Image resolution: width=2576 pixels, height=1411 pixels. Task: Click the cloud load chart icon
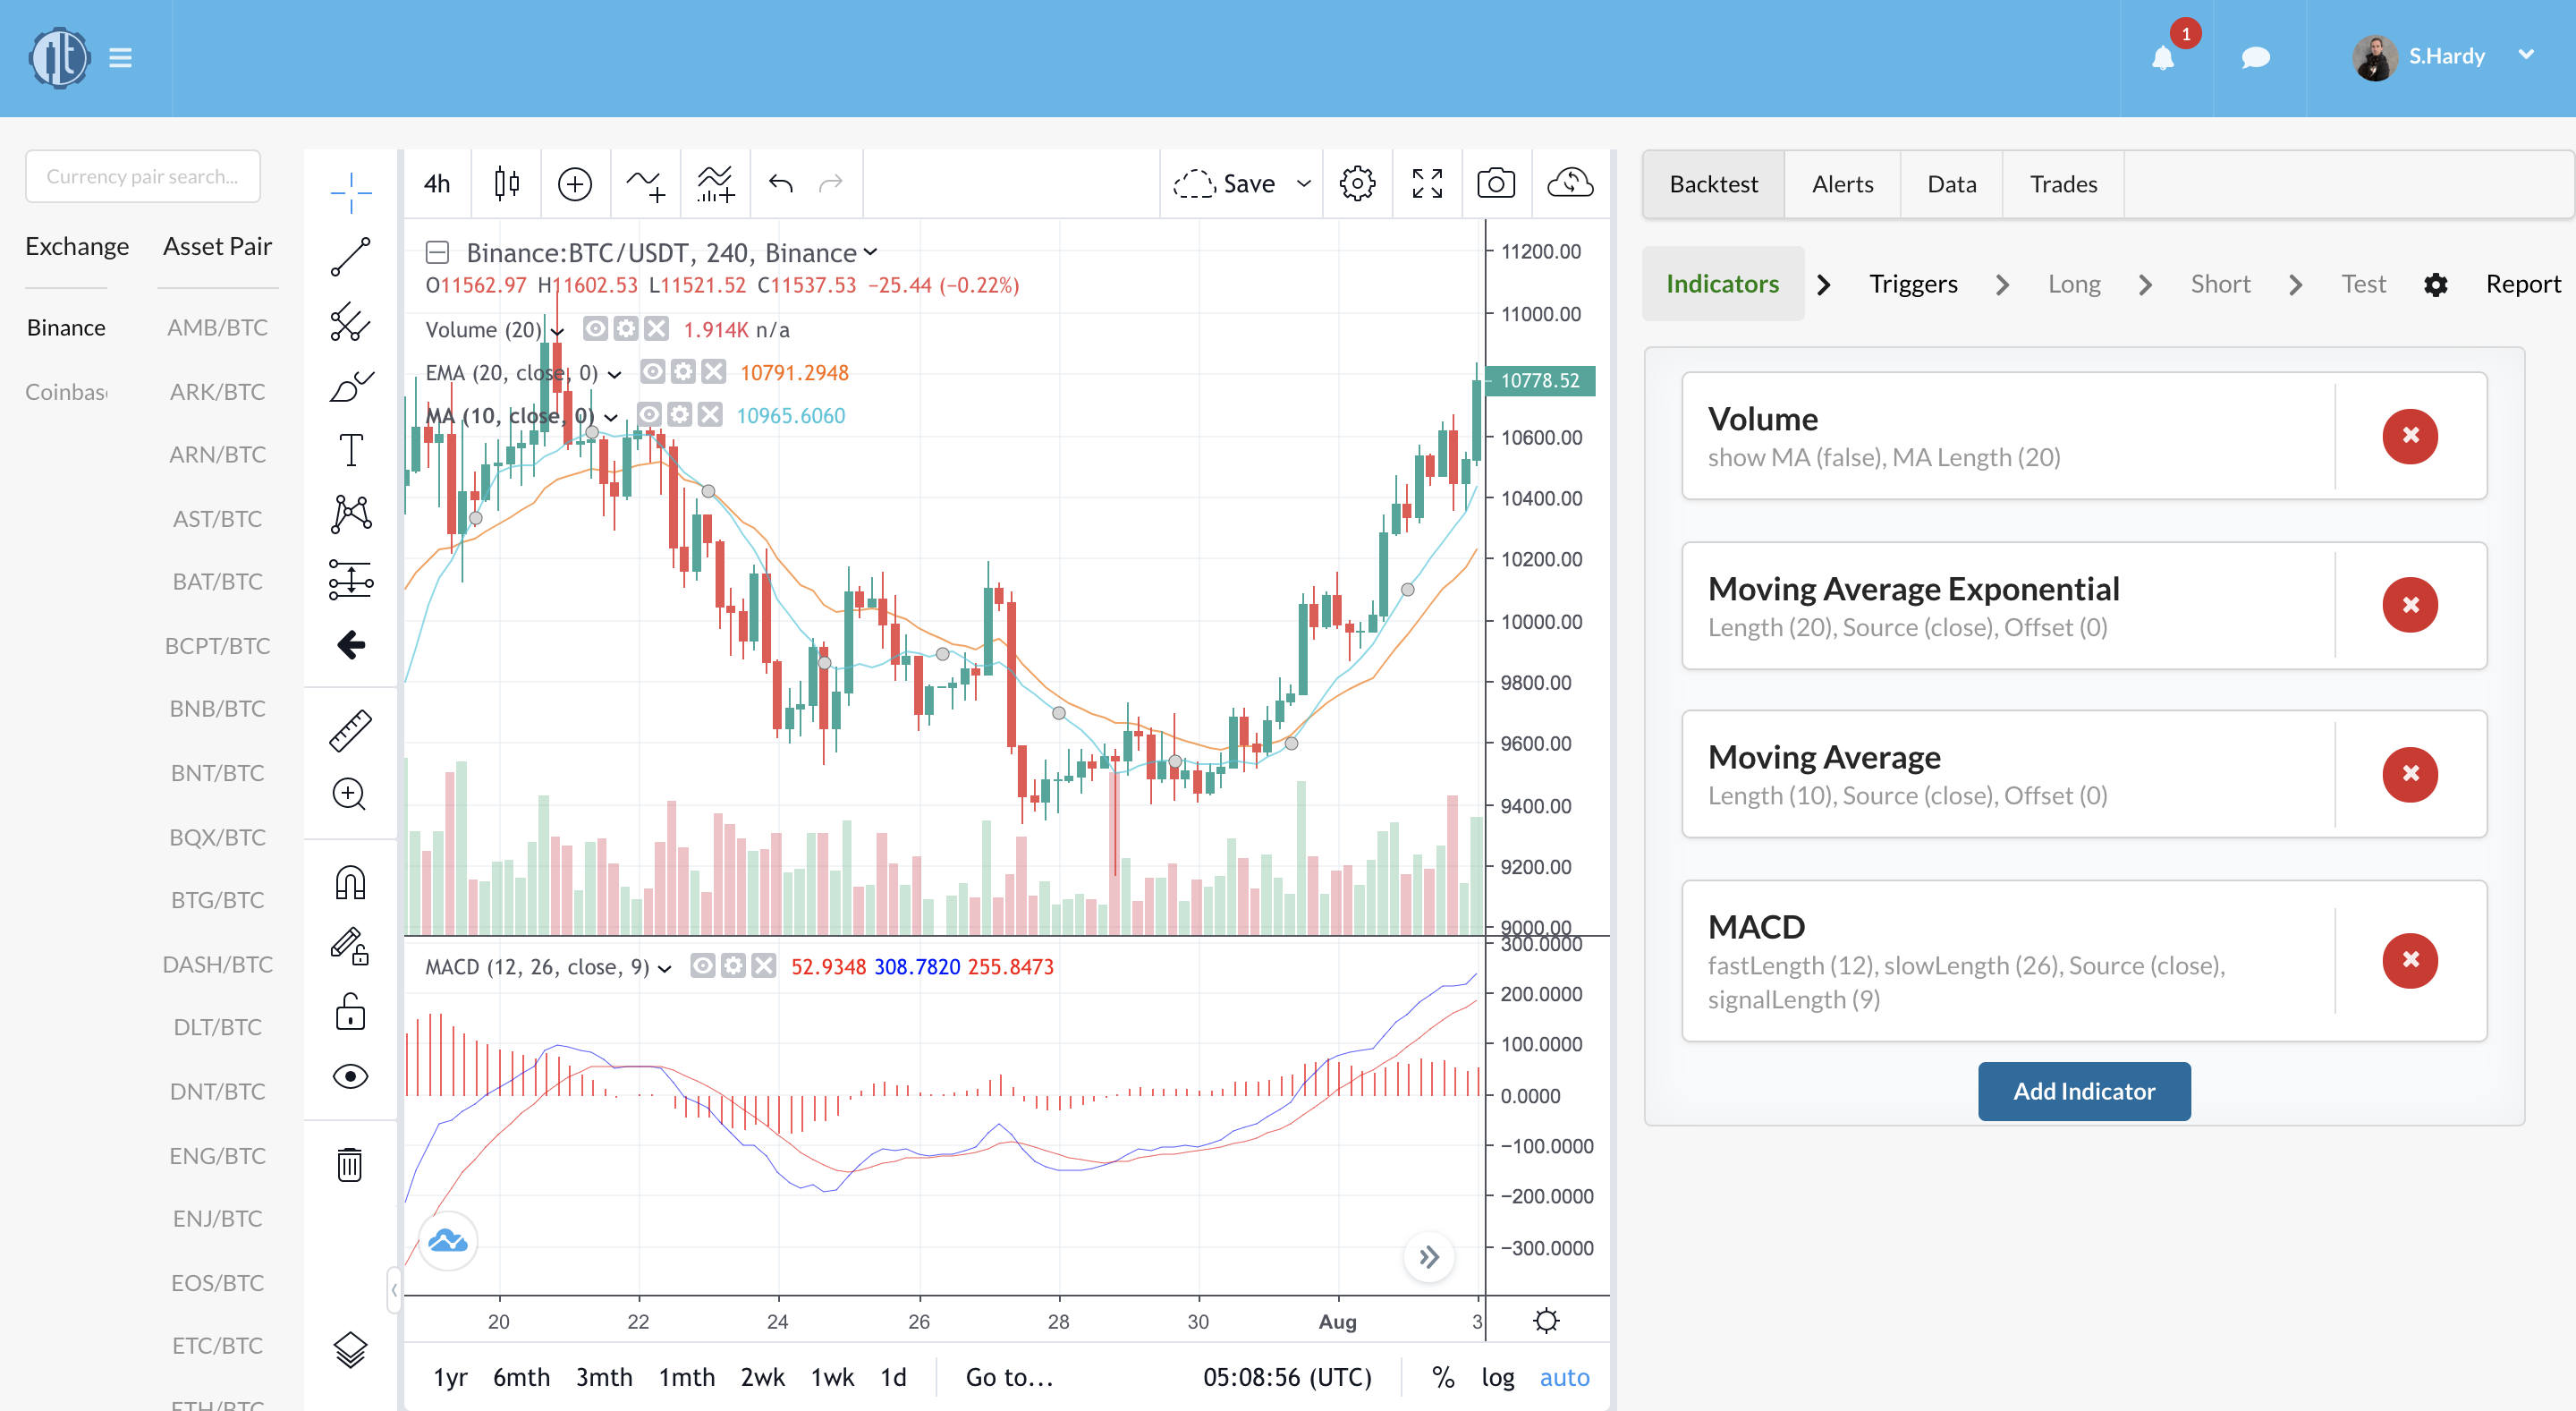(x=1570, y=183)
